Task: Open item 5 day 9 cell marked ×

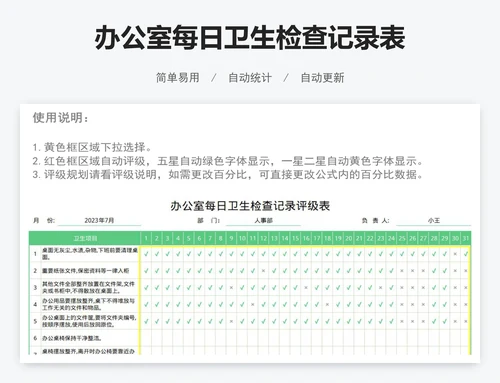Action: [x=231, y=321]
